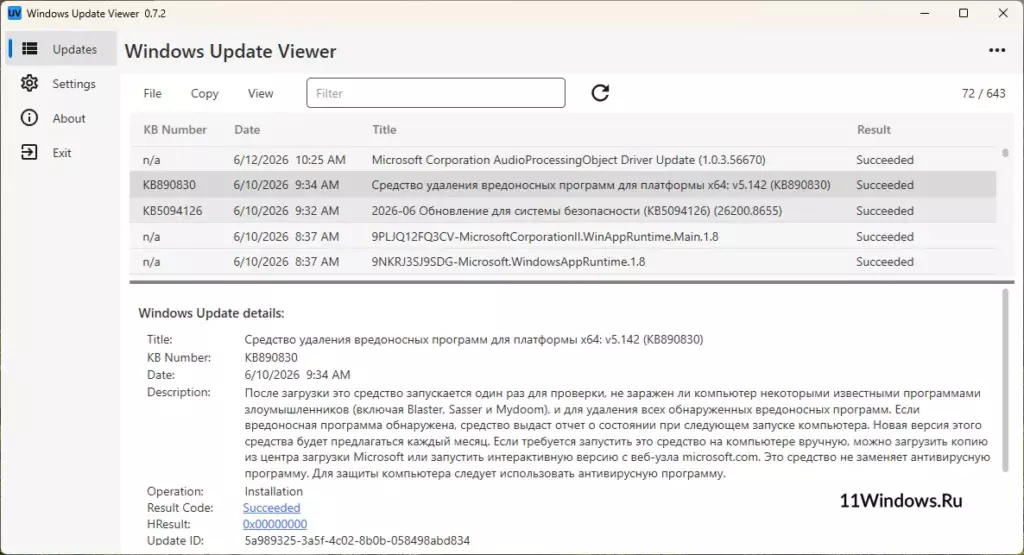The height and width of the screenshot is (555, 1024).
Task: Follow the Succeeded result code link
Action: click(x=272, y=507)
